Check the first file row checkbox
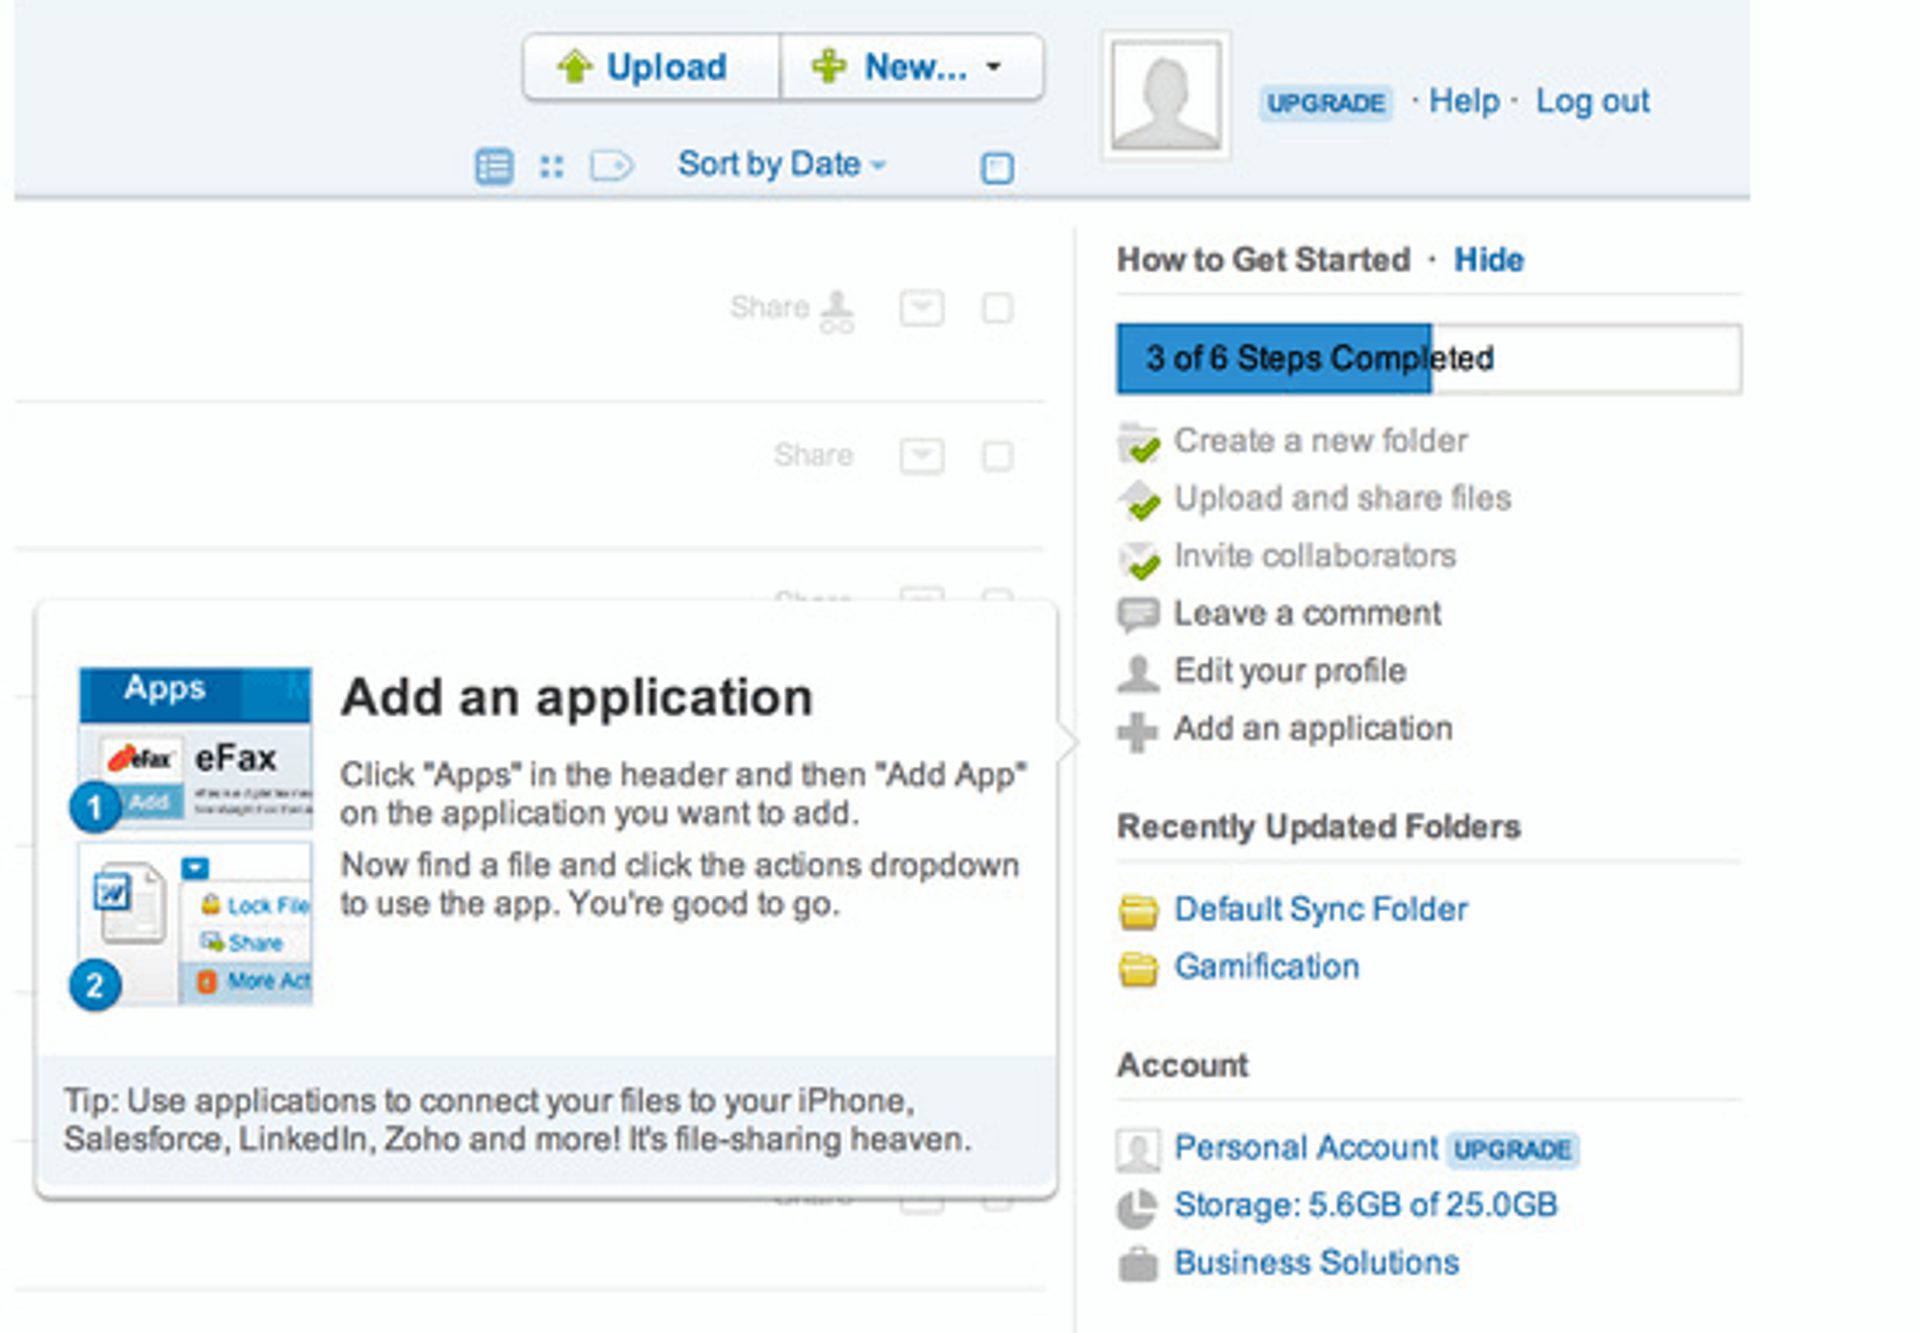Viewport: 1920px width, 1333px height. tap(997, 308)
